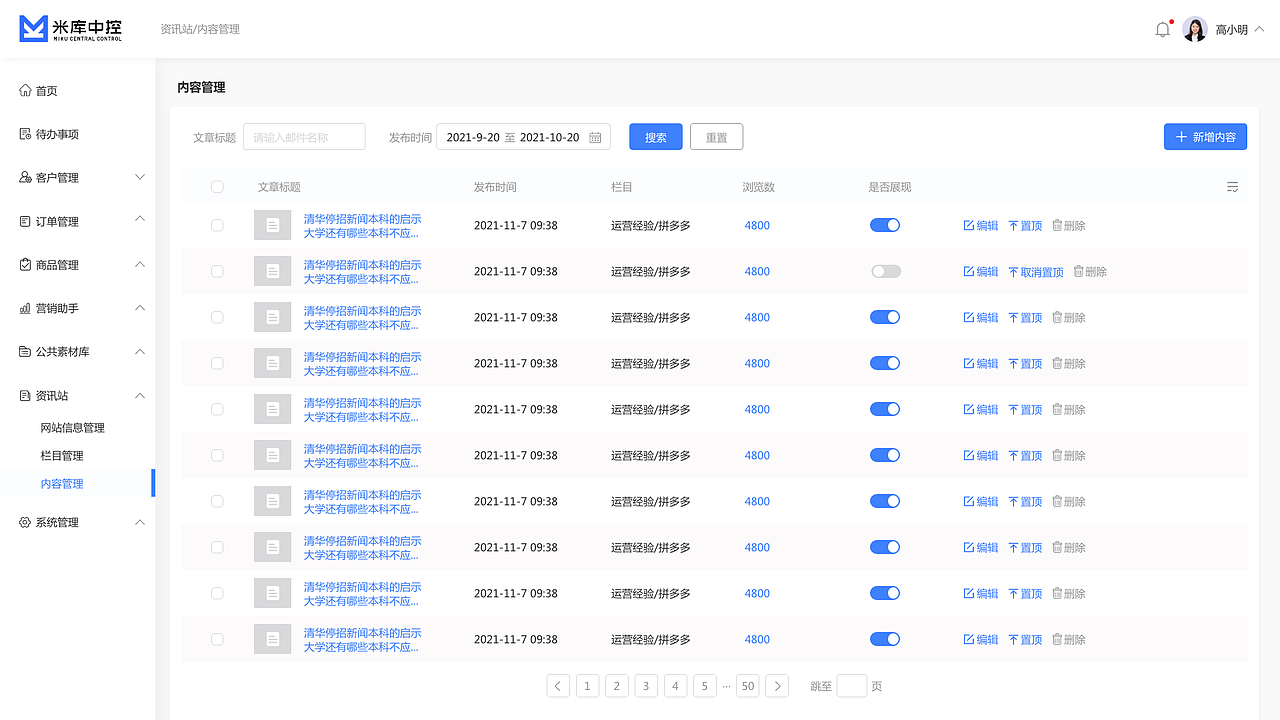Go to page 3 in pagination

tap(646, 686)
